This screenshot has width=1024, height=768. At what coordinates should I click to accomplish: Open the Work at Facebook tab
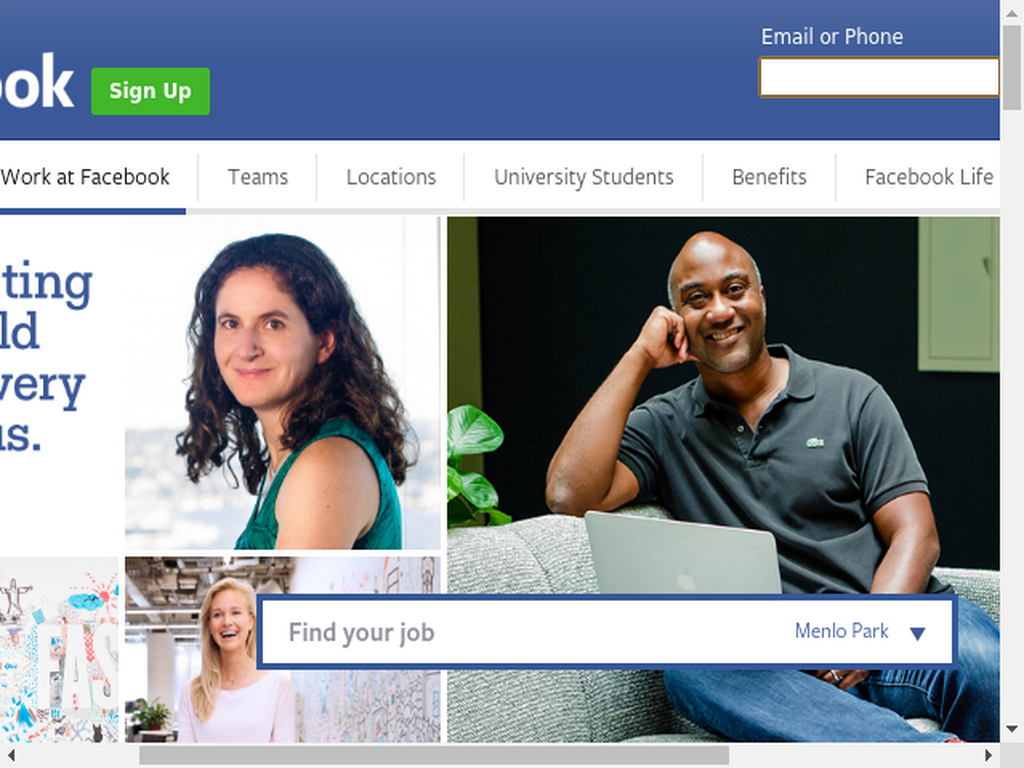(x=86, y=177)
